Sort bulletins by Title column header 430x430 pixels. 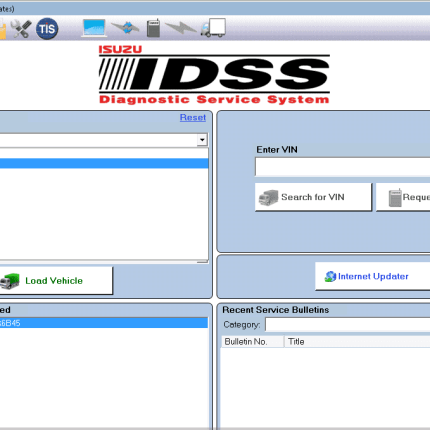coord(357,342)
